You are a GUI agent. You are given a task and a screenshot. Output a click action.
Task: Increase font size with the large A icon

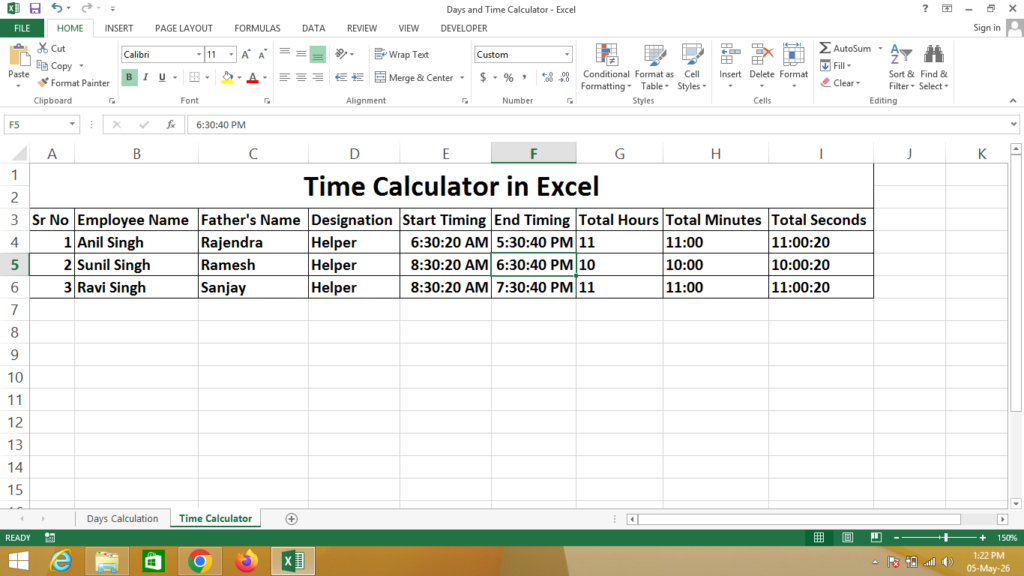point(246,55)
